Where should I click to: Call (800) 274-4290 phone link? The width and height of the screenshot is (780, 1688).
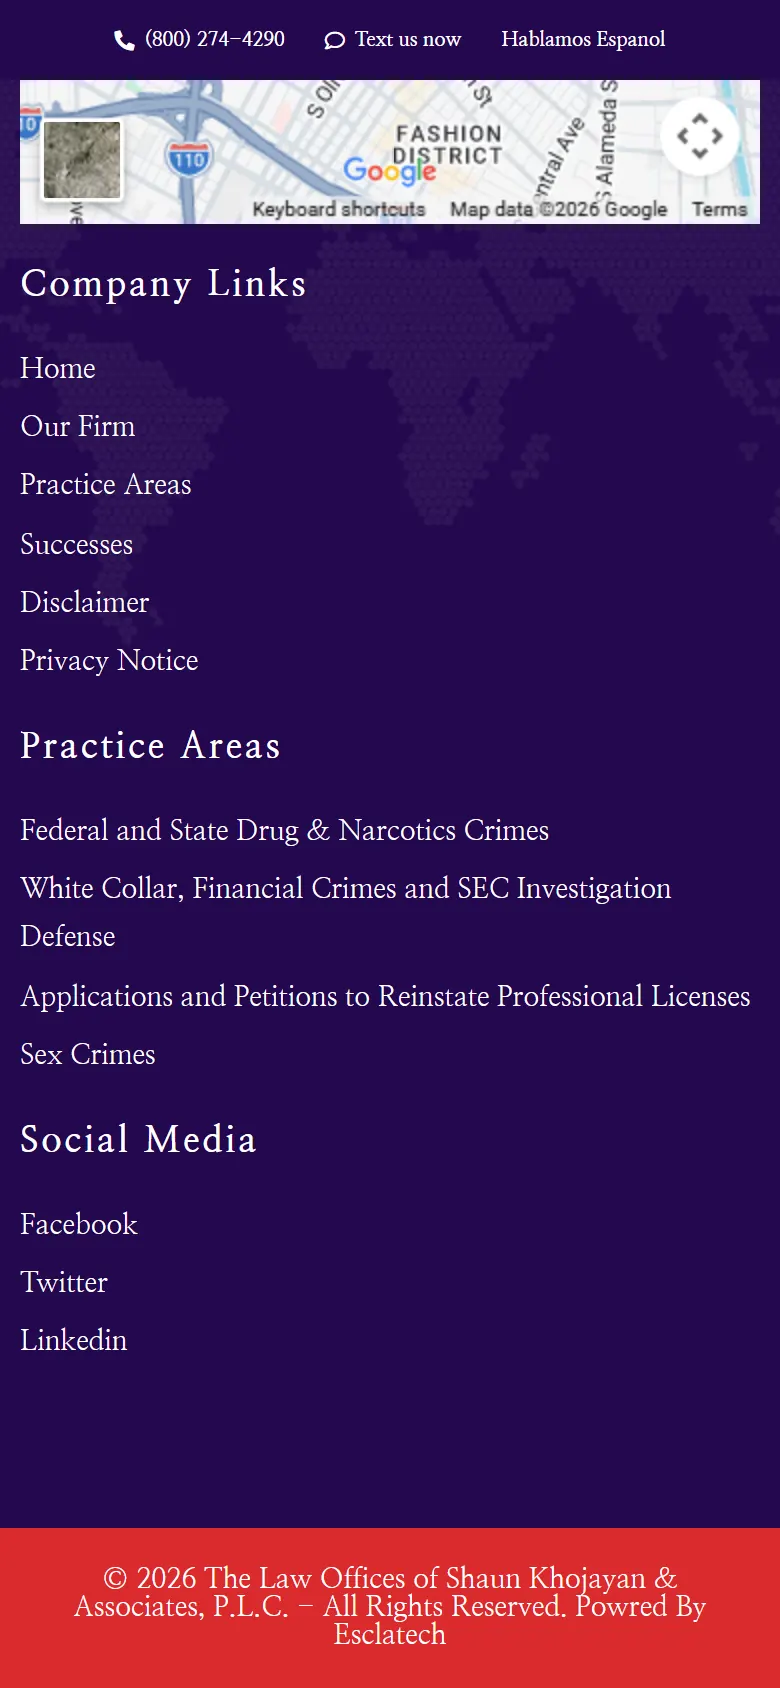coord(215,39)
